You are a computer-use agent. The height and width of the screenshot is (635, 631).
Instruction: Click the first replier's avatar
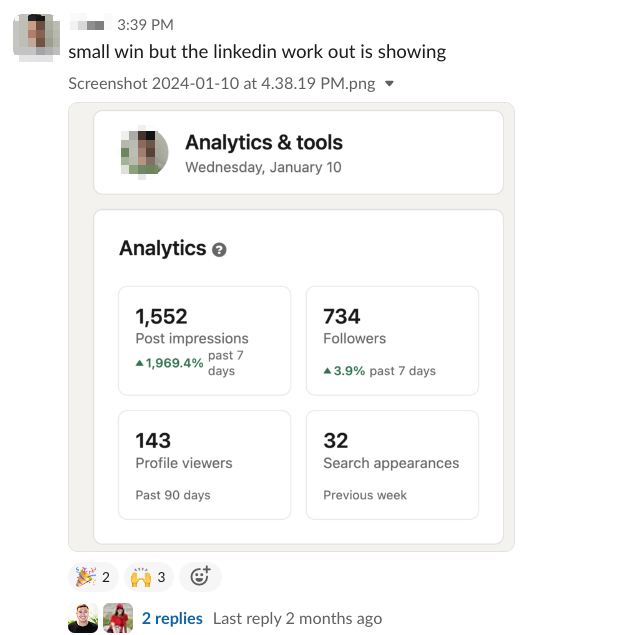83,619
